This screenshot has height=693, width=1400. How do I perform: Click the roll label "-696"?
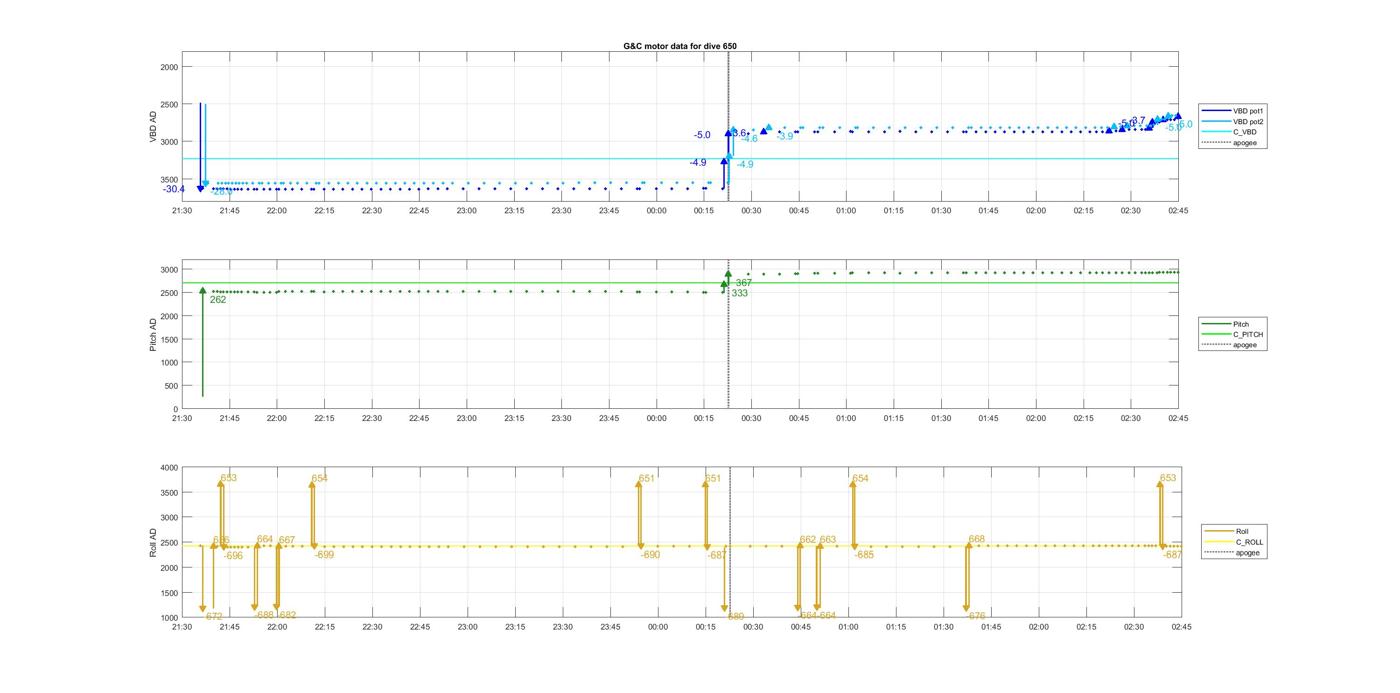(x=233, y=555)
